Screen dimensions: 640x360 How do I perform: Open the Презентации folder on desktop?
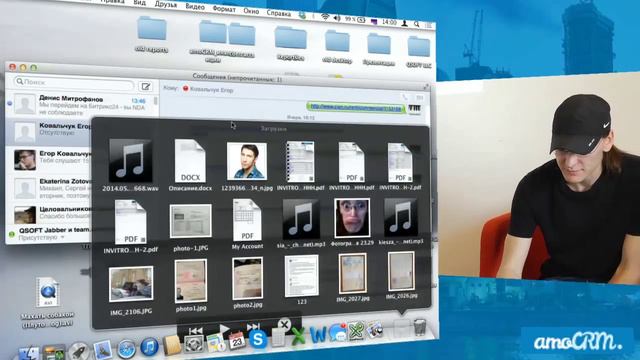point(379,49)
